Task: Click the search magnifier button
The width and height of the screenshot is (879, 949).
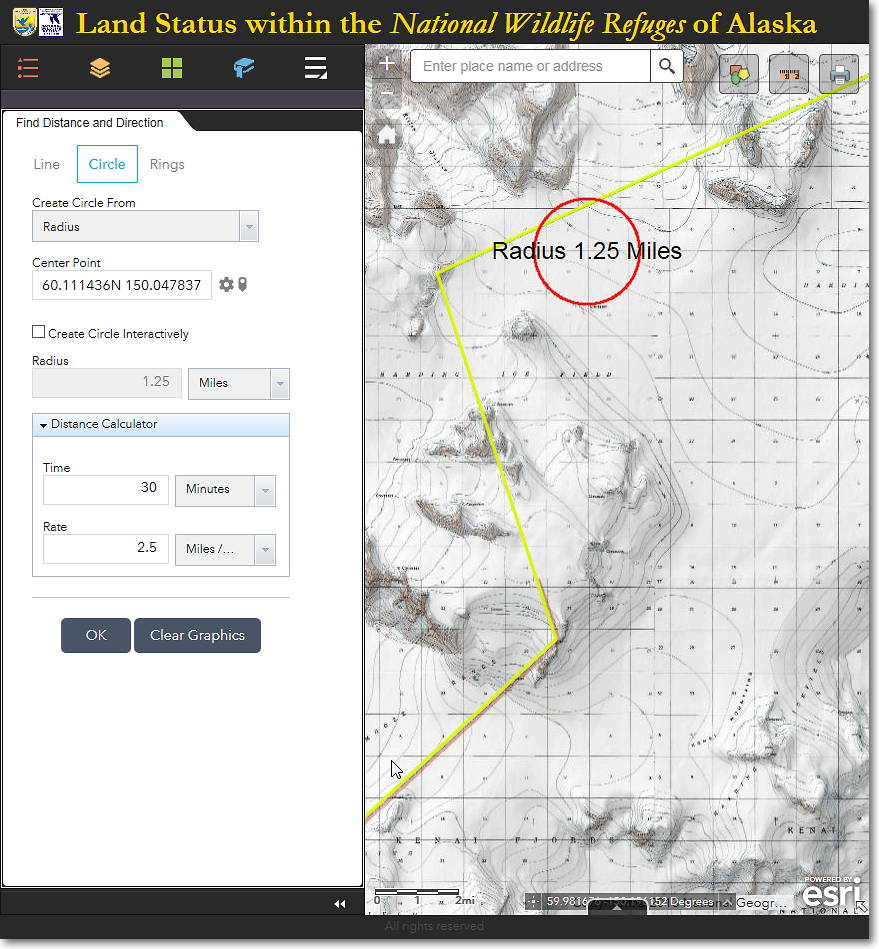Action: coord(667,67)
